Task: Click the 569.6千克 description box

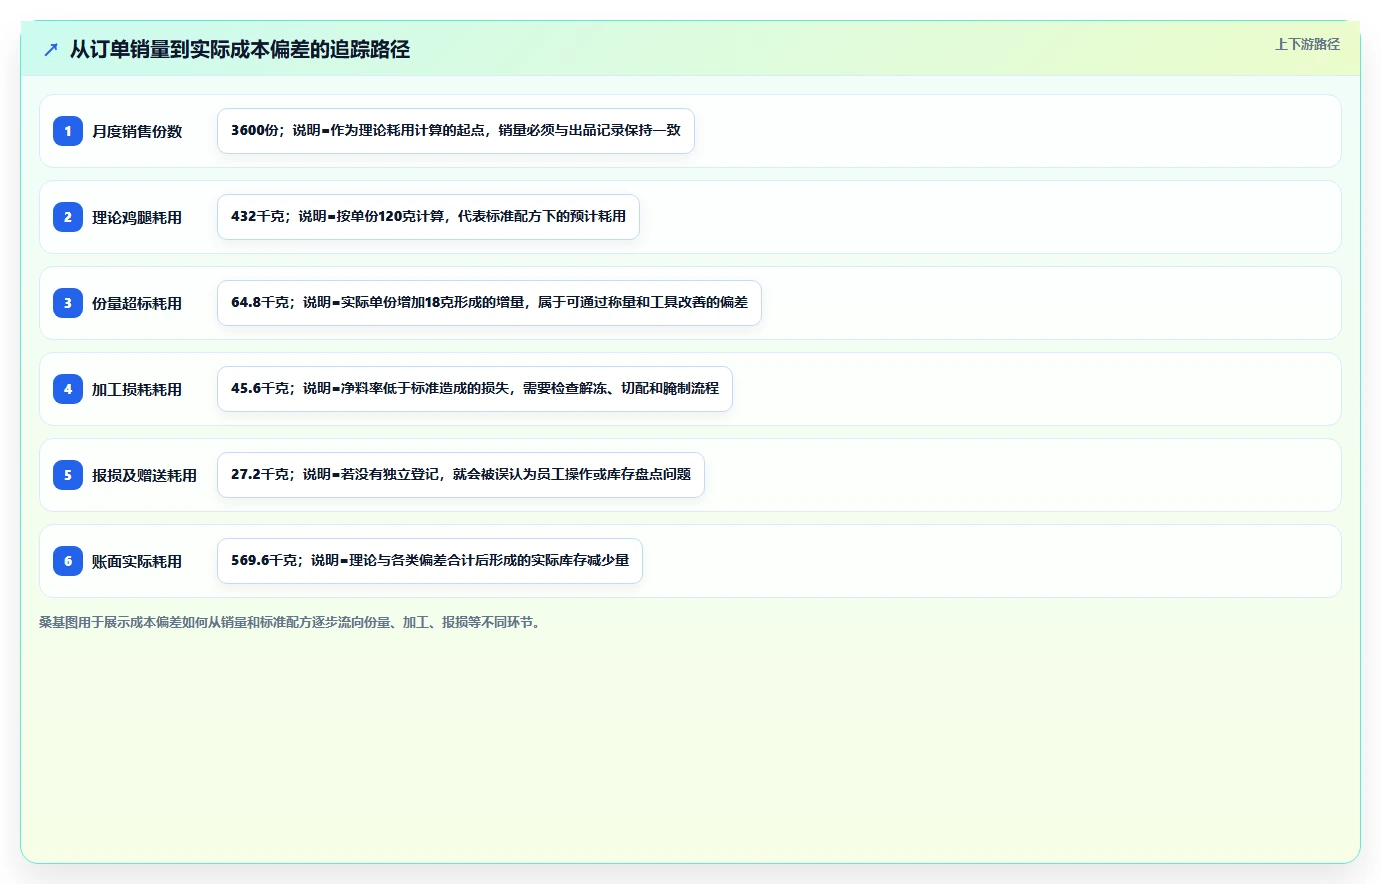Action: (x=430, y=561)
